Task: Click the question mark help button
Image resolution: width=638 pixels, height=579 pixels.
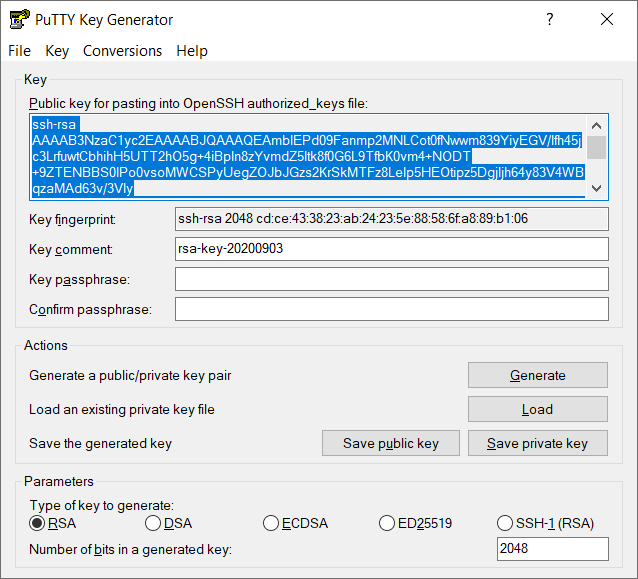Action: [550, 19]
